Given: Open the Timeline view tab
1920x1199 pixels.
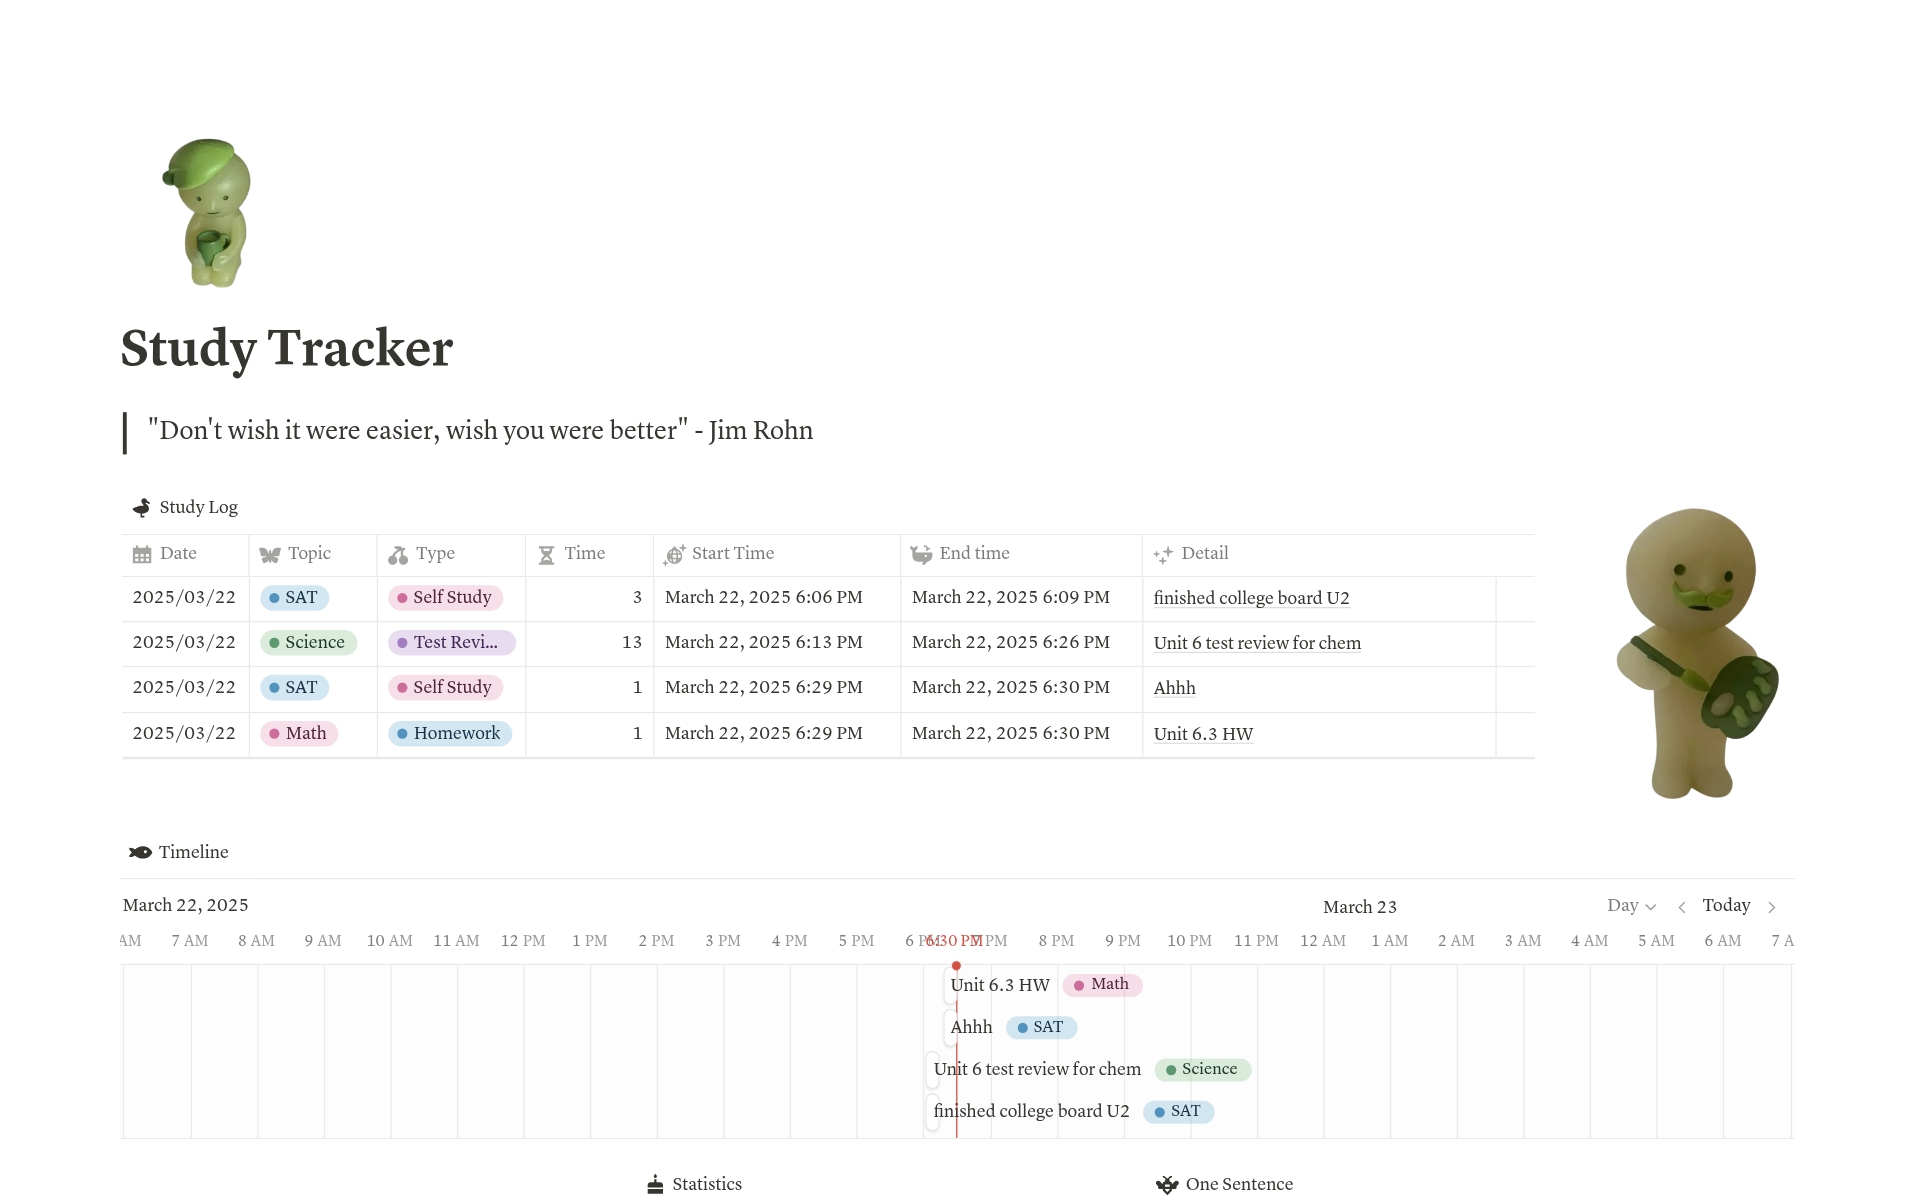Looking at the screenshot, I should tap(193, 852).
